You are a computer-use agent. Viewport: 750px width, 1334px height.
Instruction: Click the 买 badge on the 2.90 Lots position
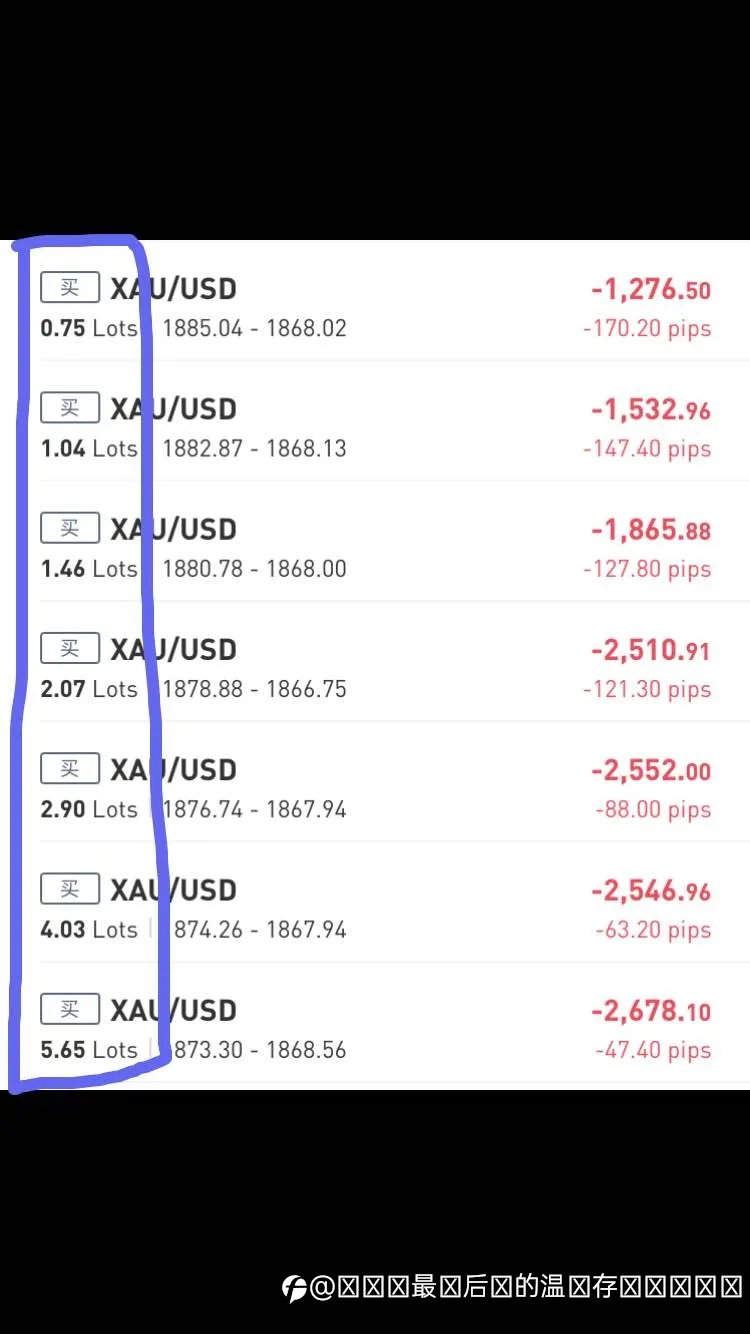click(70, 769)
